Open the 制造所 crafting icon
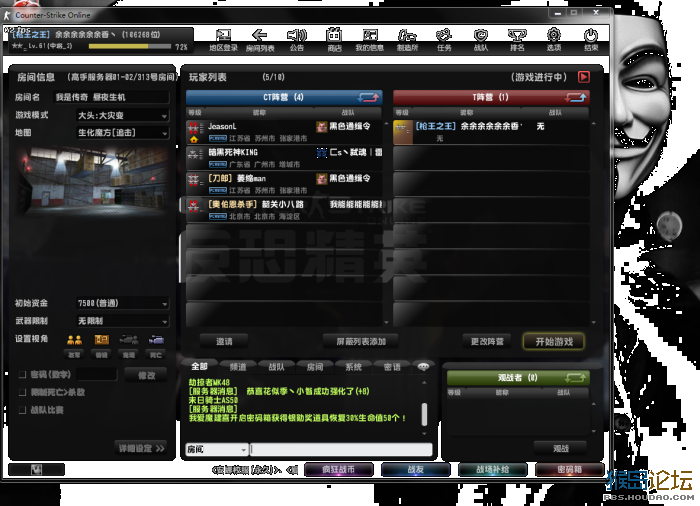This screenshot has width=700, height=506. (407, 40)
